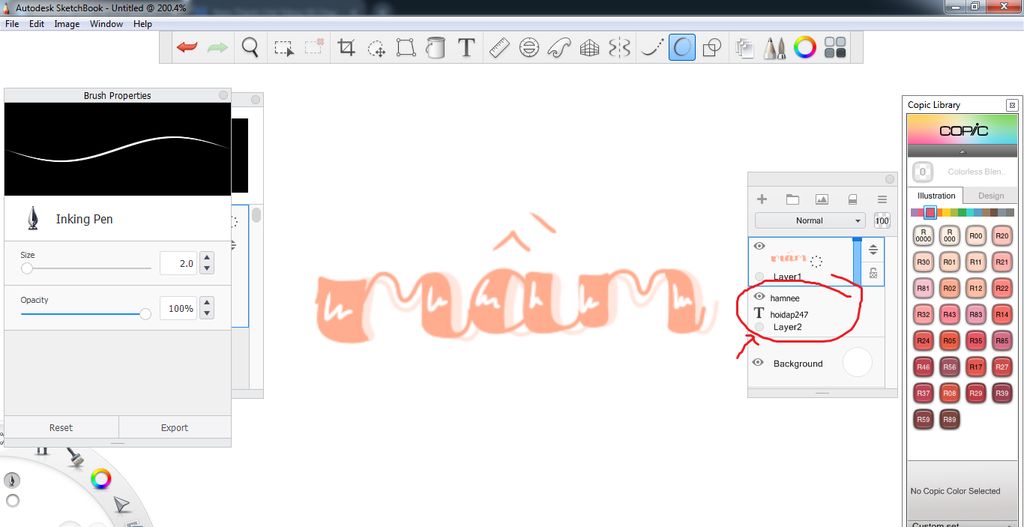Switch to the Illustration tab
The height and width of the screenshot is (527, 1024).
pos(936,195)
